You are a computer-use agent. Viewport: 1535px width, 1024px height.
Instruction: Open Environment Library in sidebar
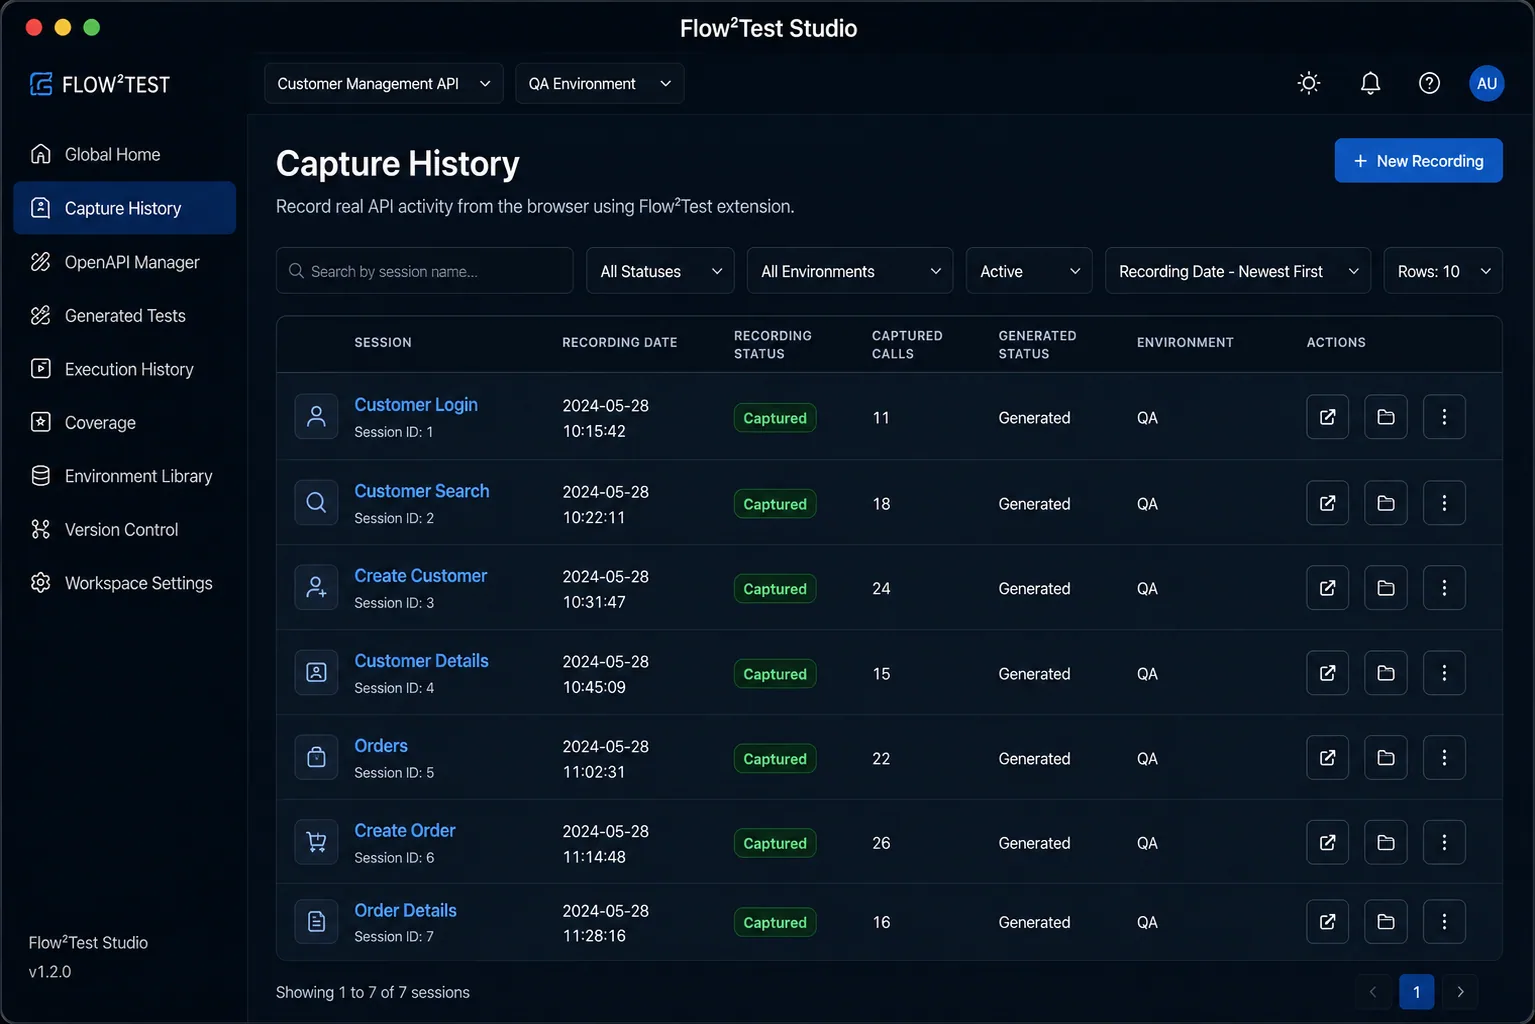pyautogui.click(x=124, y=476)
